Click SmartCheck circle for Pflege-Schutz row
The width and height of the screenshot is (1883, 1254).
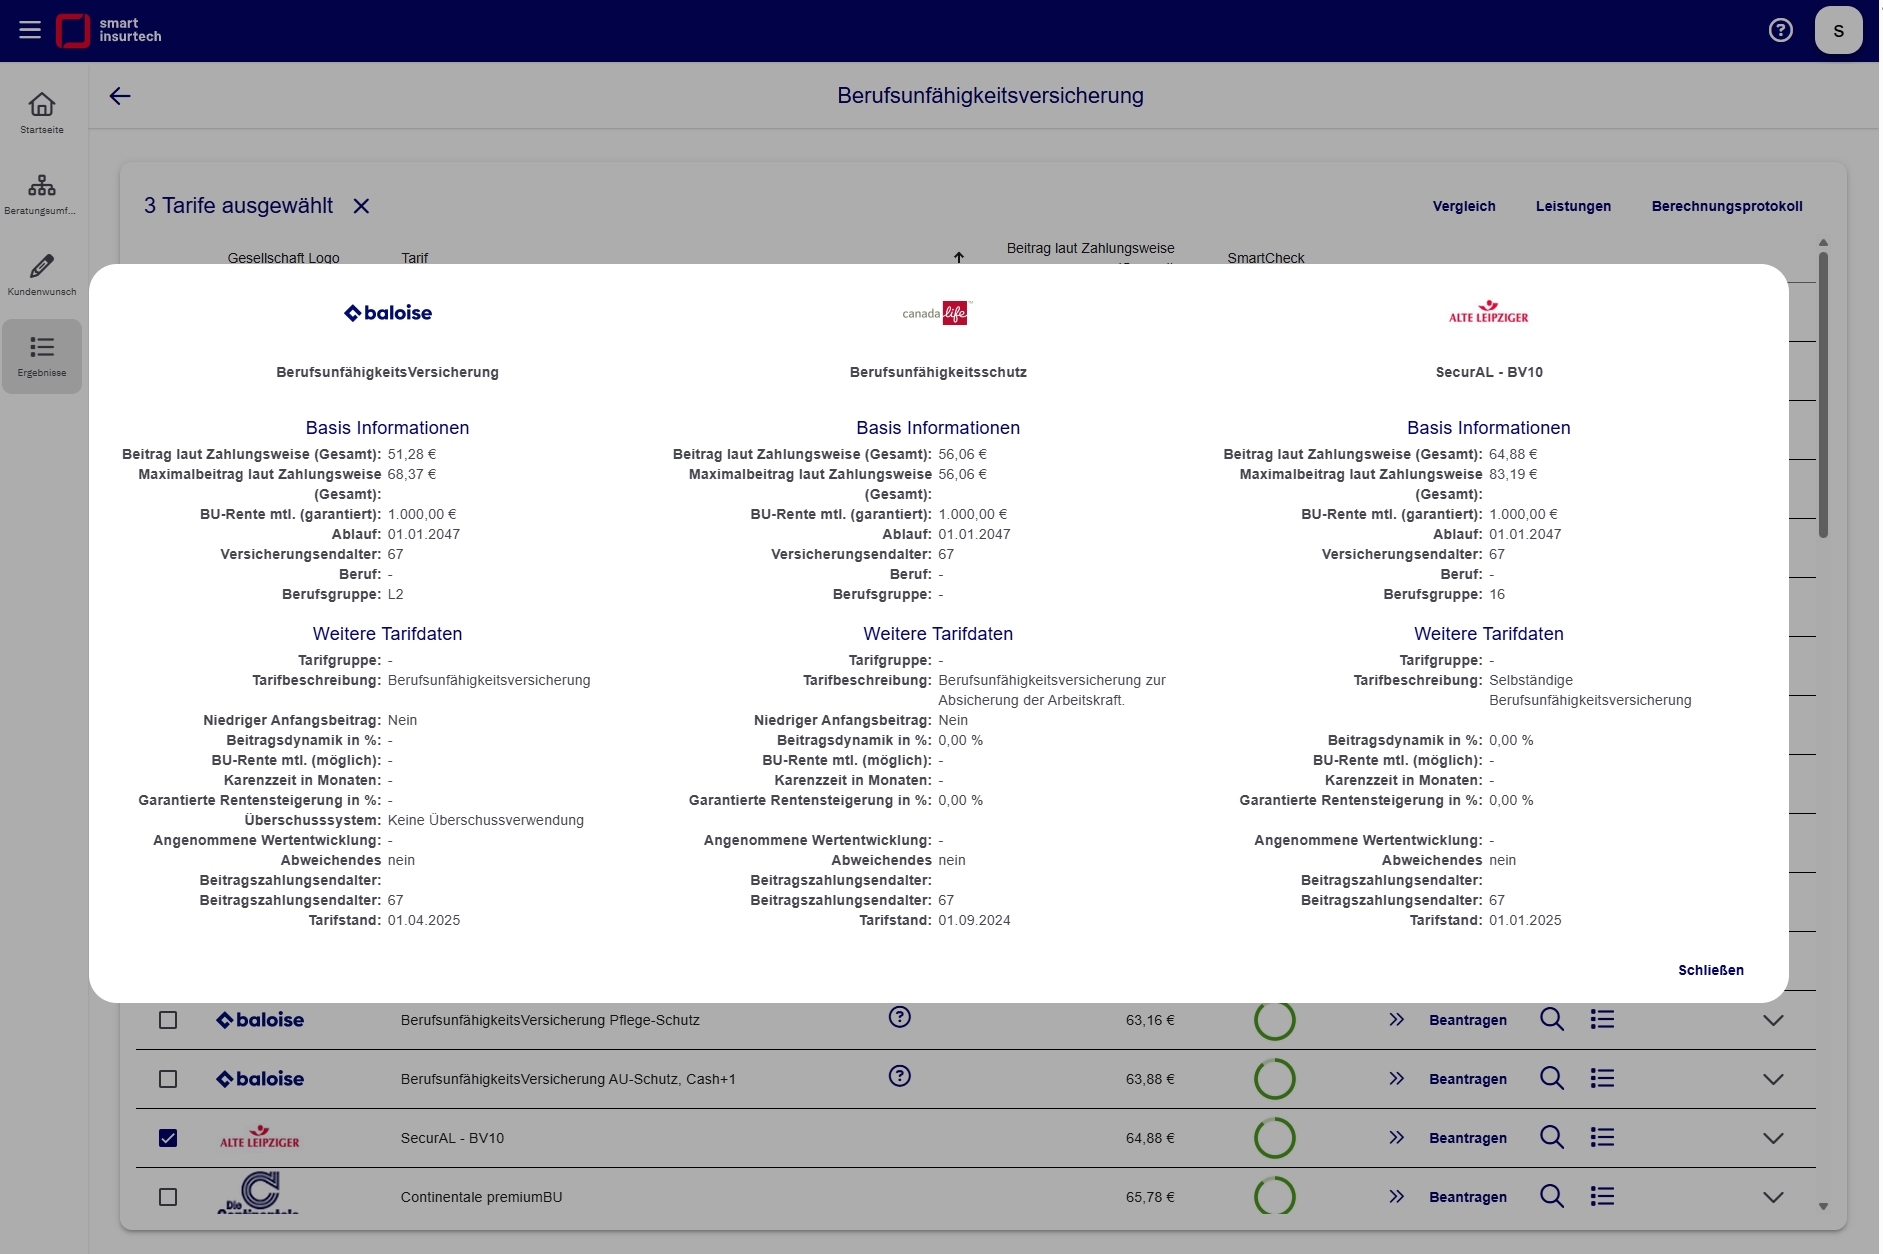pyautogui.click(x=1274, y=1021)
